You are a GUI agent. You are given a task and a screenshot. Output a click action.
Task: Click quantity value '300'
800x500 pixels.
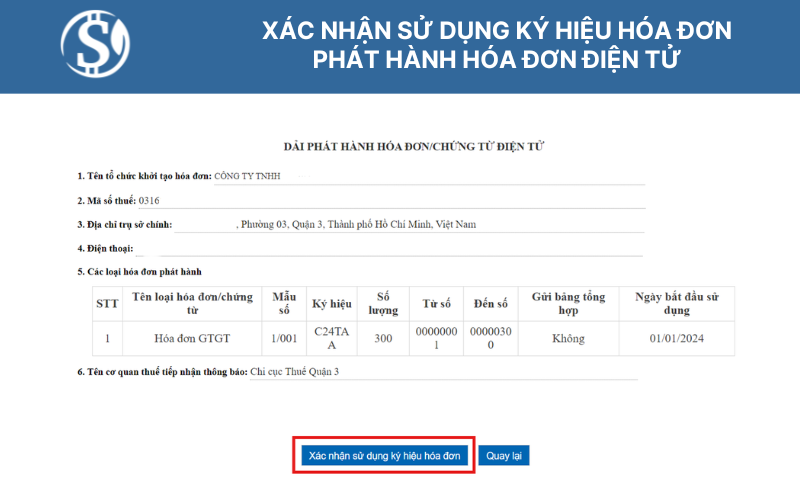coord(383,338)
